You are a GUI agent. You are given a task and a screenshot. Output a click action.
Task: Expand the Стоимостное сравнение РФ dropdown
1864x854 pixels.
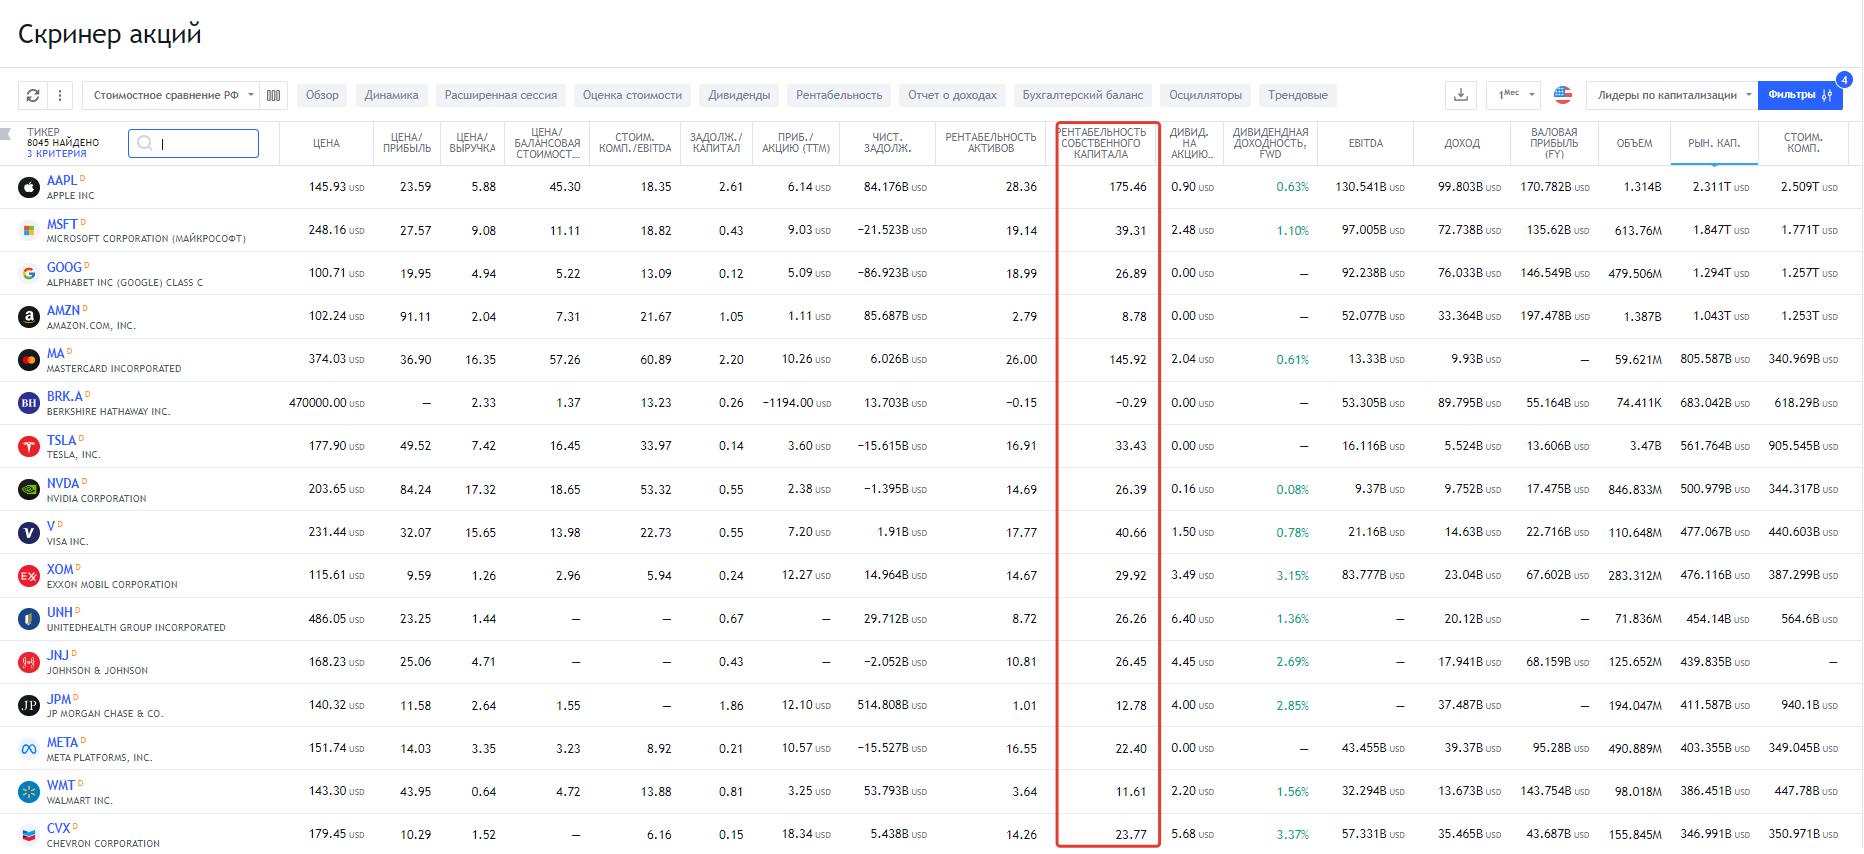click(172, 95)
